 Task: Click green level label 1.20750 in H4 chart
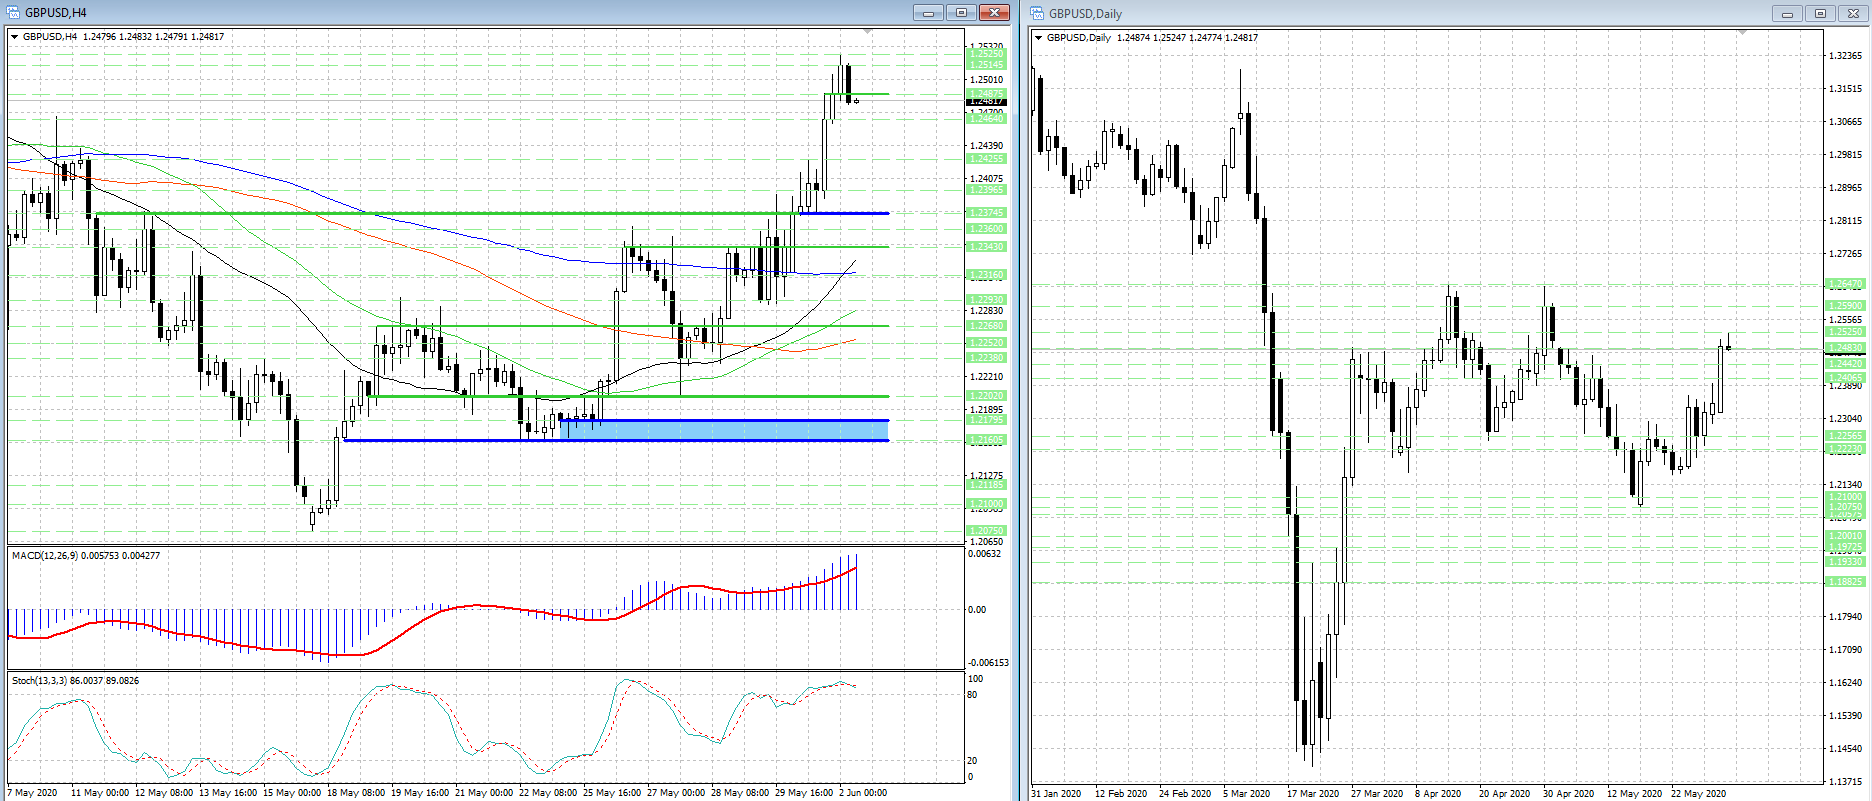[986, 530]
